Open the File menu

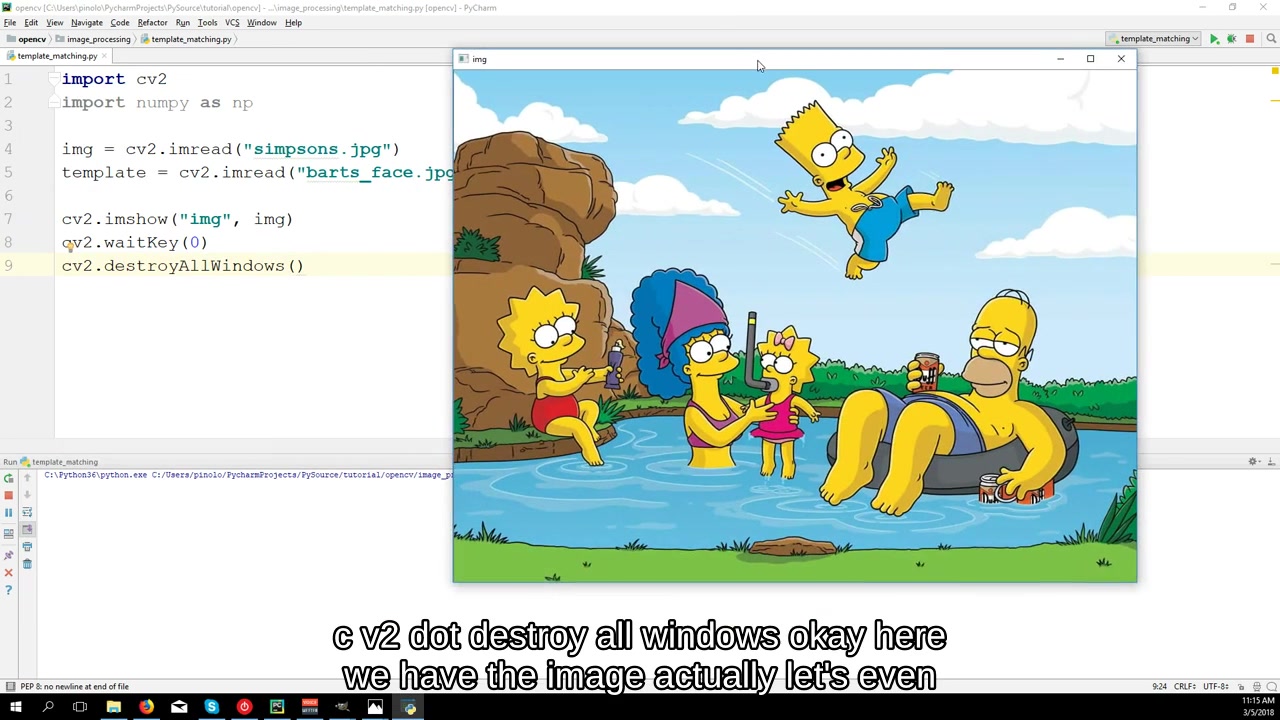[x=10, y=22]
